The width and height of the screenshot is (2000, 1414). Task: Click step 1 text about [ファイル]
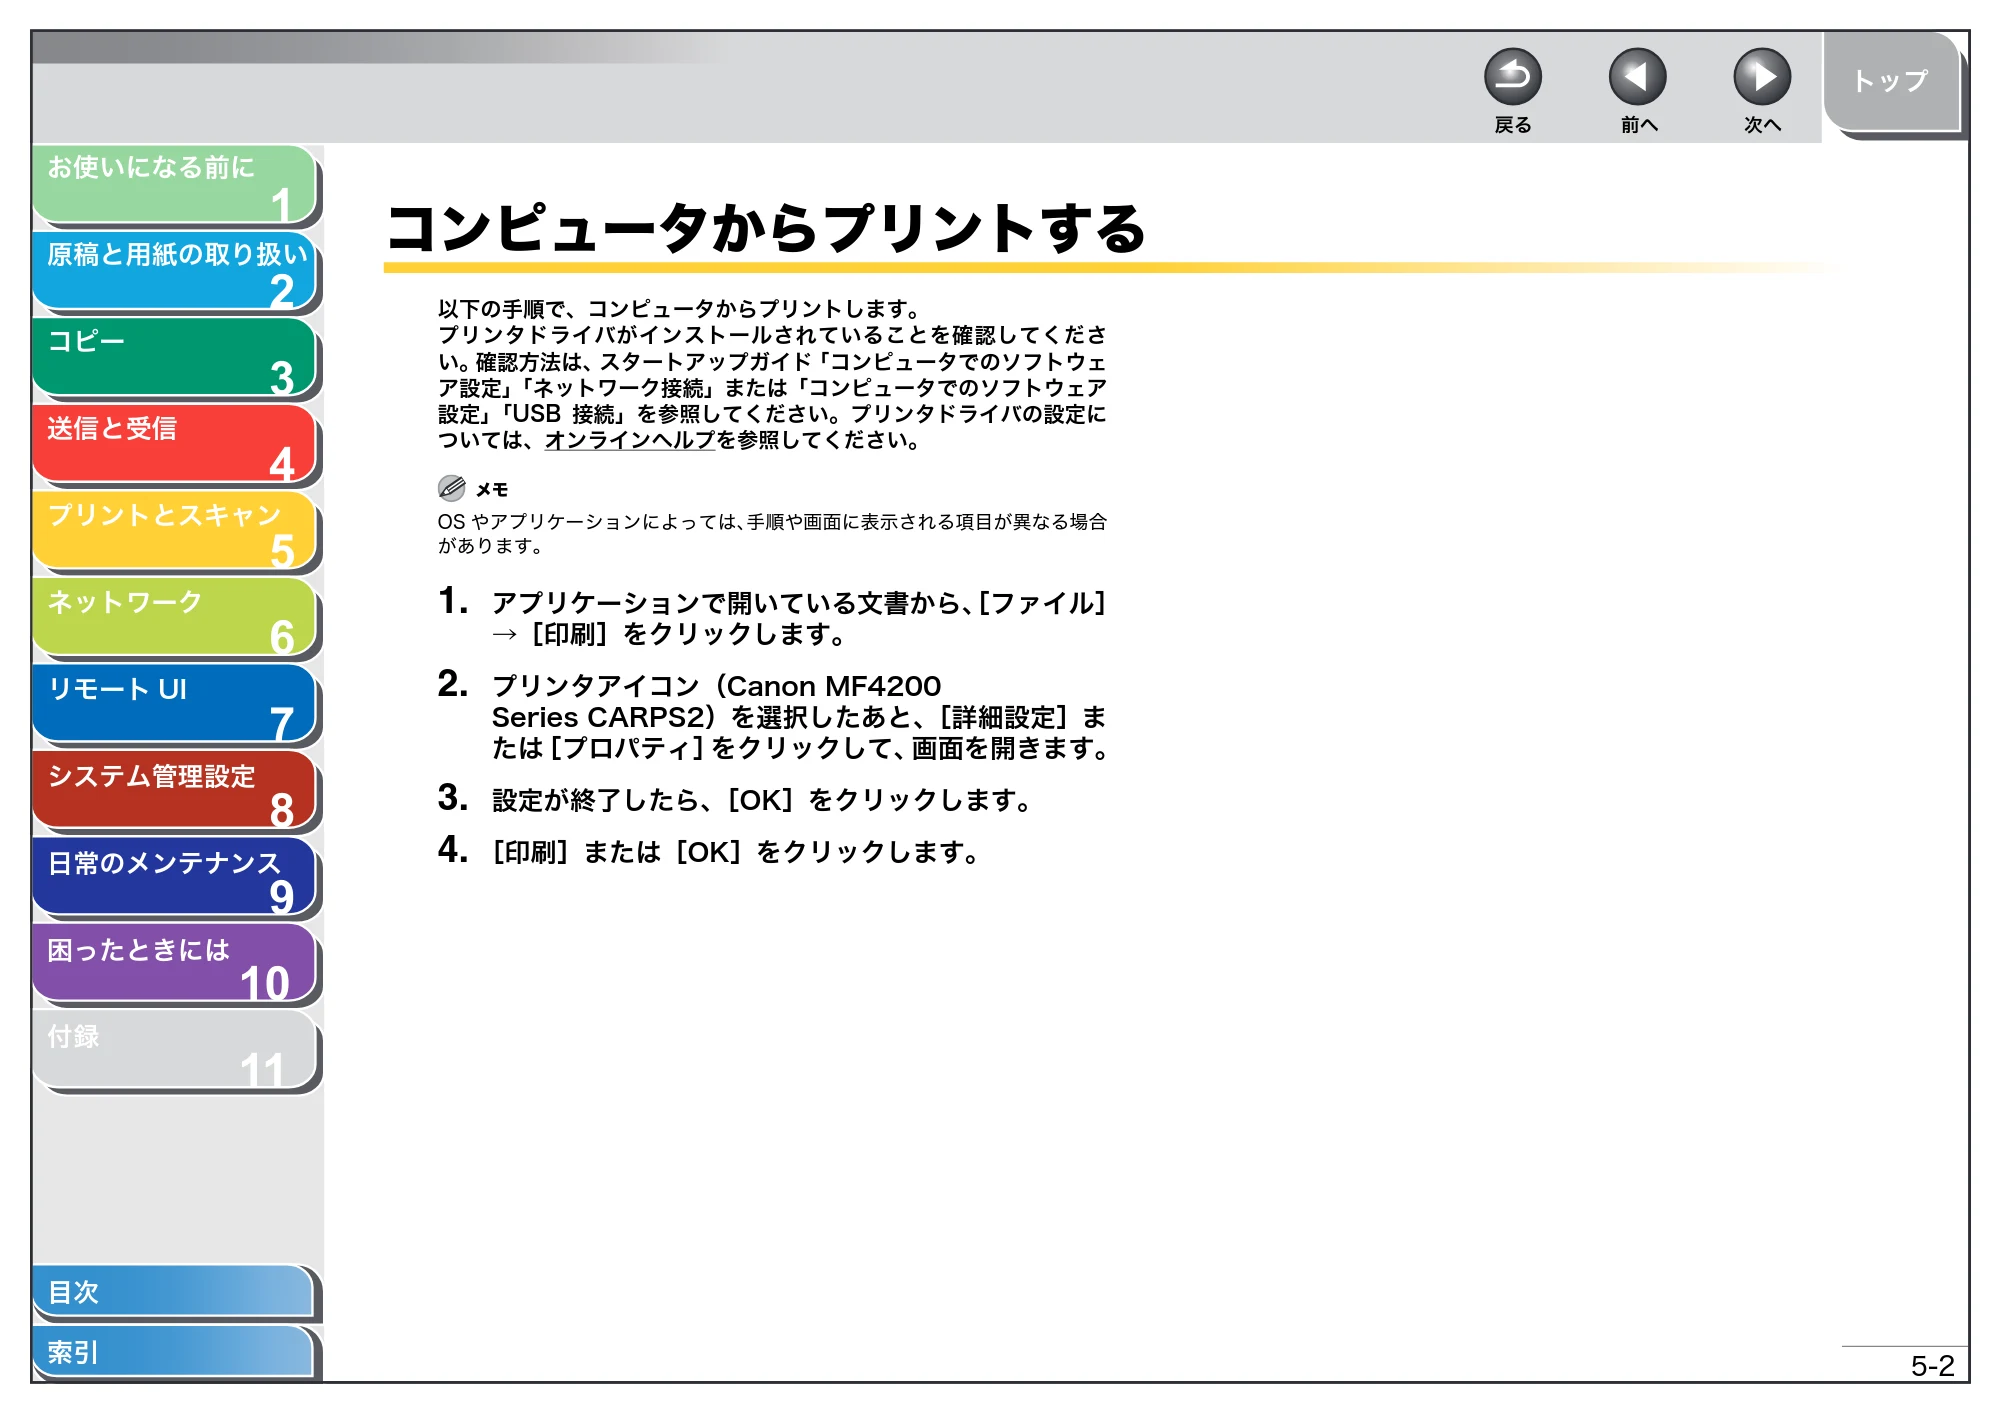tap(799, 618)
